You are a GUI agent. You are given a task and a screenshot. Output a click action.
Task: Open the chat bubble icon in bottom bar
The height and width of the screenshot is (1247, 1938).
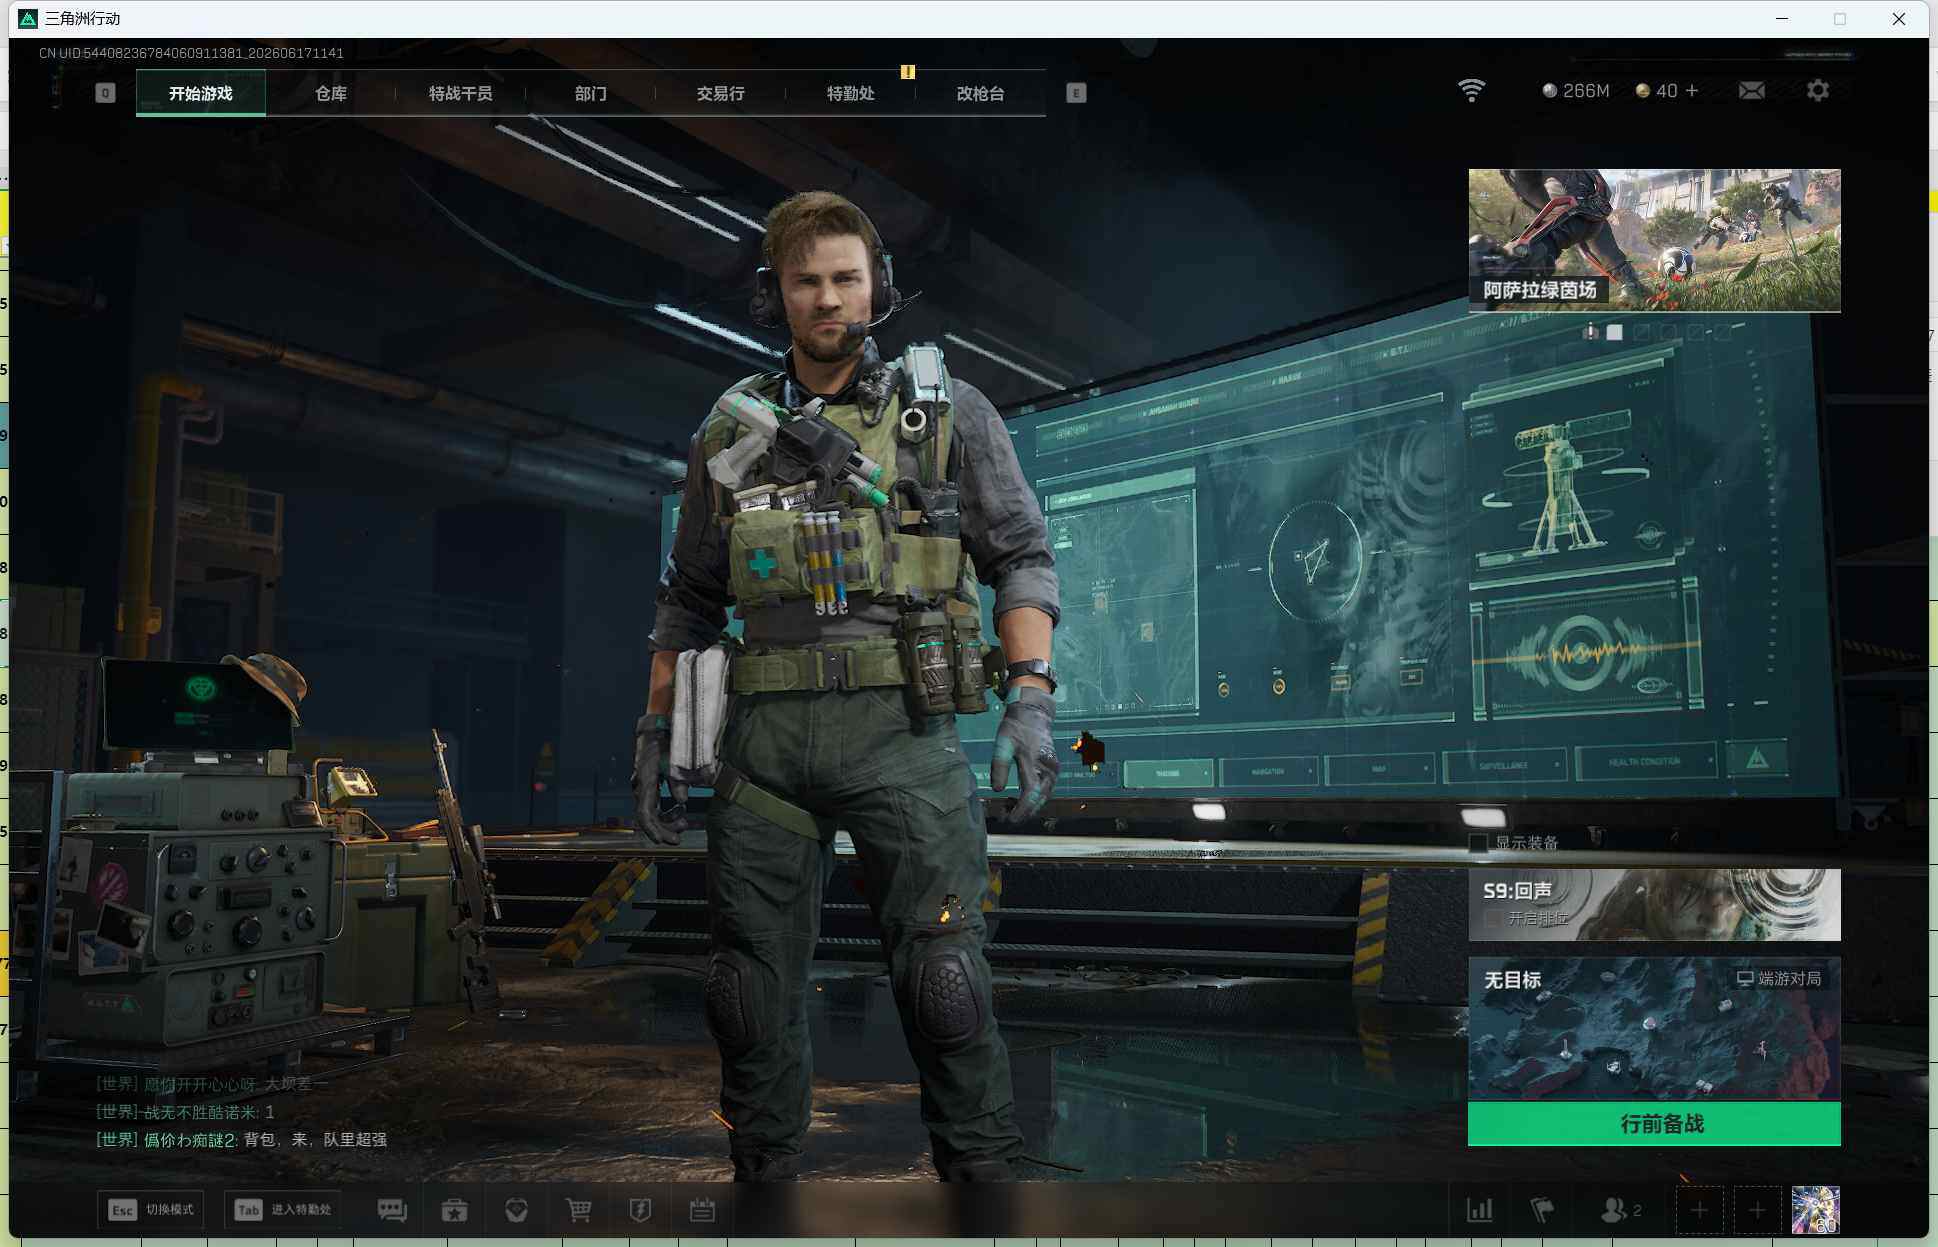(392, 1210)
